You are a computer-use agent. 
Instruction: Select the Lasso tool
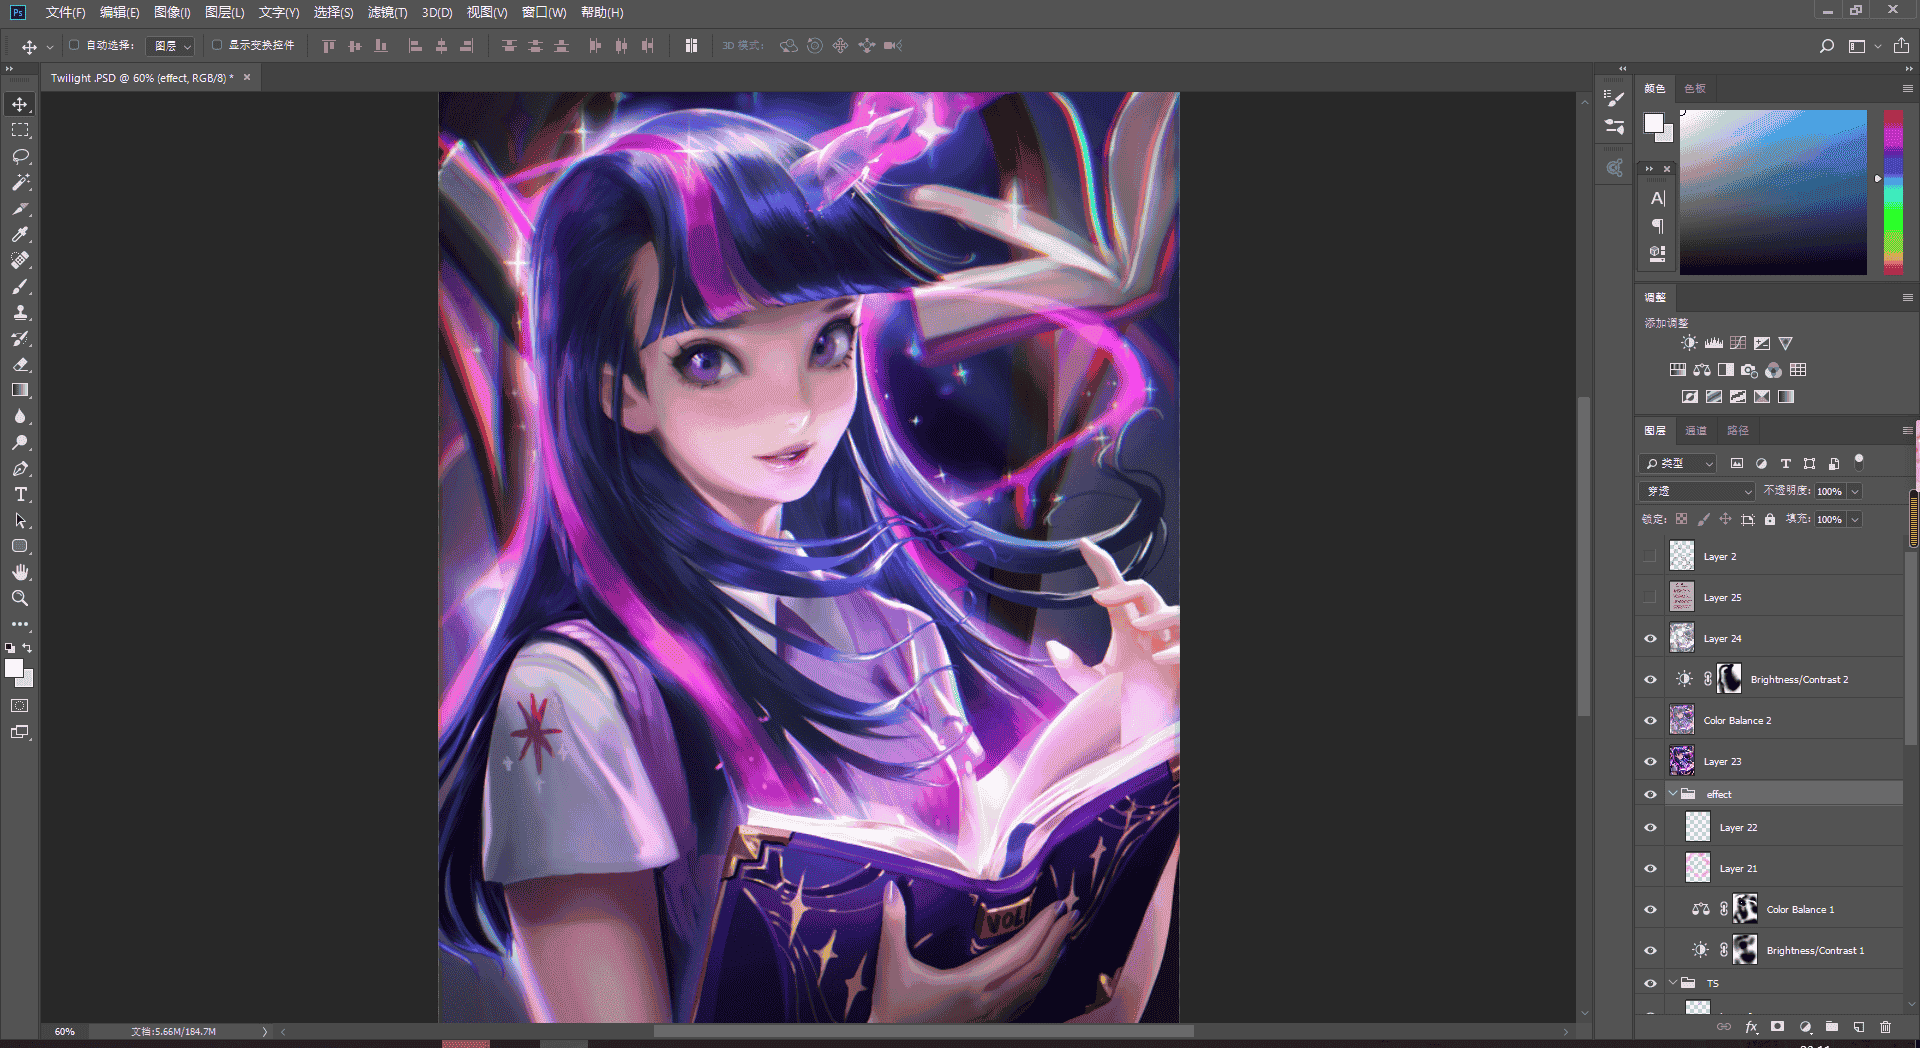(x=20, y=157)
